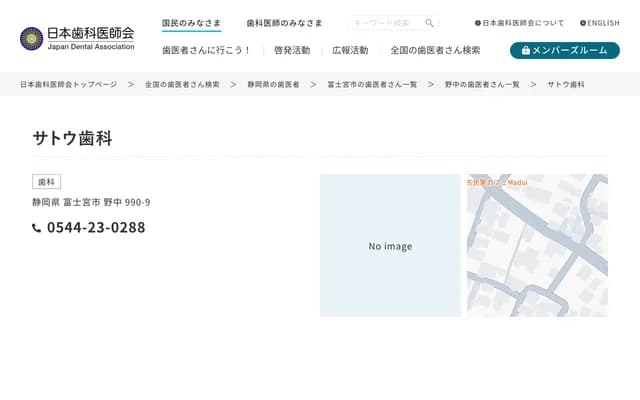The width and height of the screenshot is (640, 400).
Task: Open the メンバーズルーム button
Action: click(x=564, y=50)
